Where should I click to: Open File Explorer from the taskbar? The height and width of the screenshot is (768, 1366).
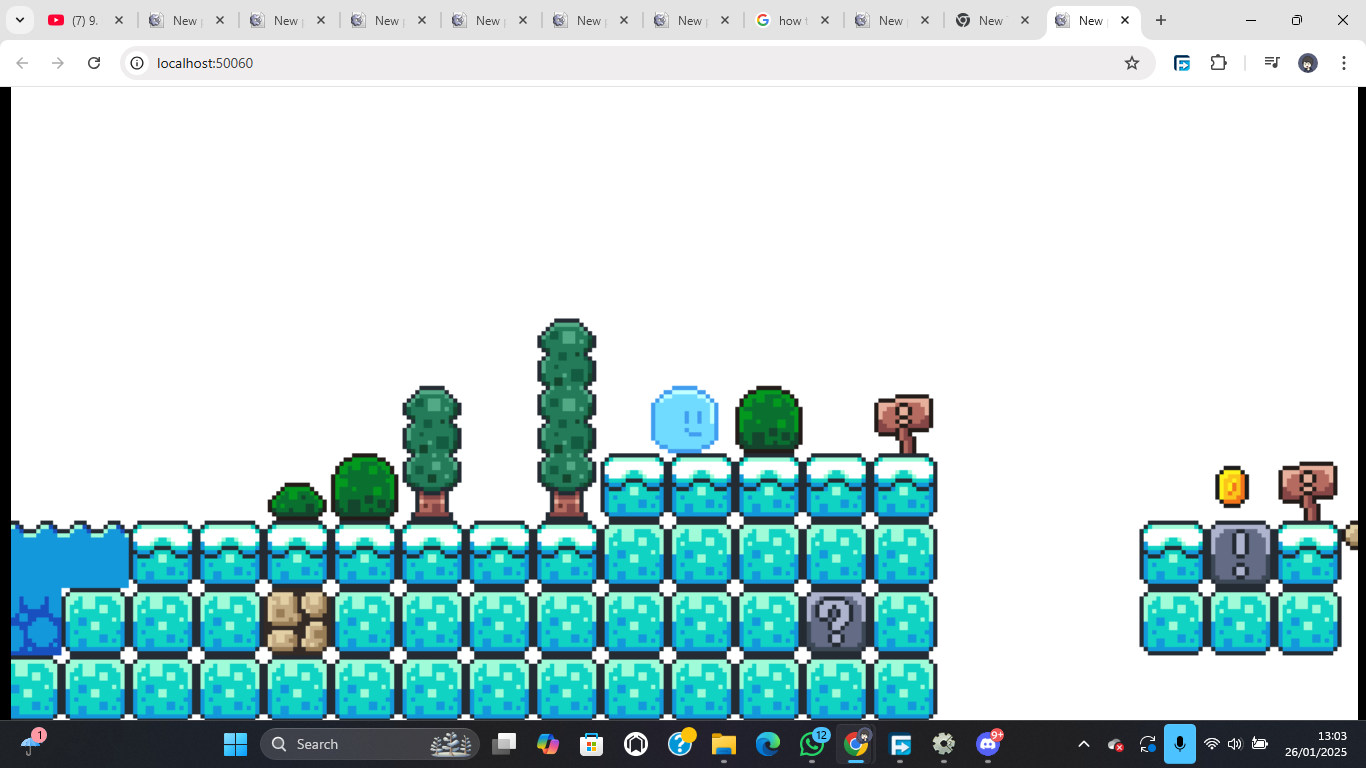(724, 744)
